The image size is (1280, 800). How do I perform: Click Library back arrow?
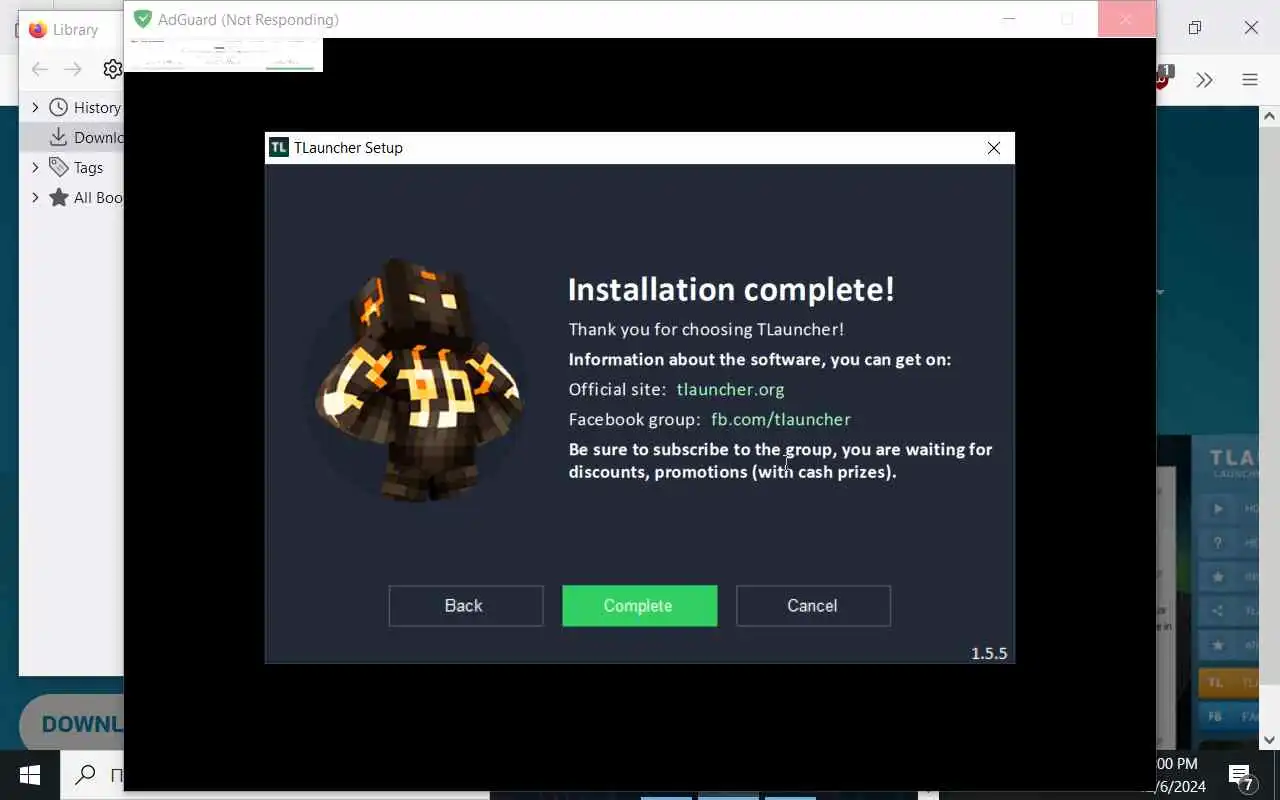[39, 69]
